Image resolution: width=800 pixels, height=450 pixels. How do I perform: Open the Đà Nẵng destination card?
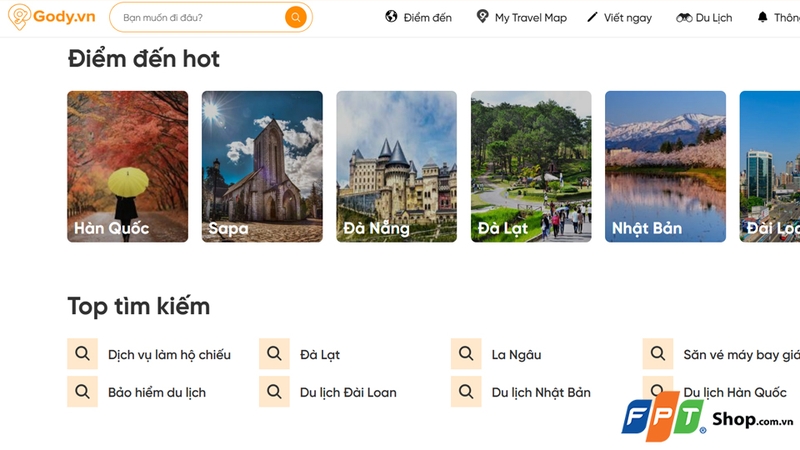[x=396, y=166]
